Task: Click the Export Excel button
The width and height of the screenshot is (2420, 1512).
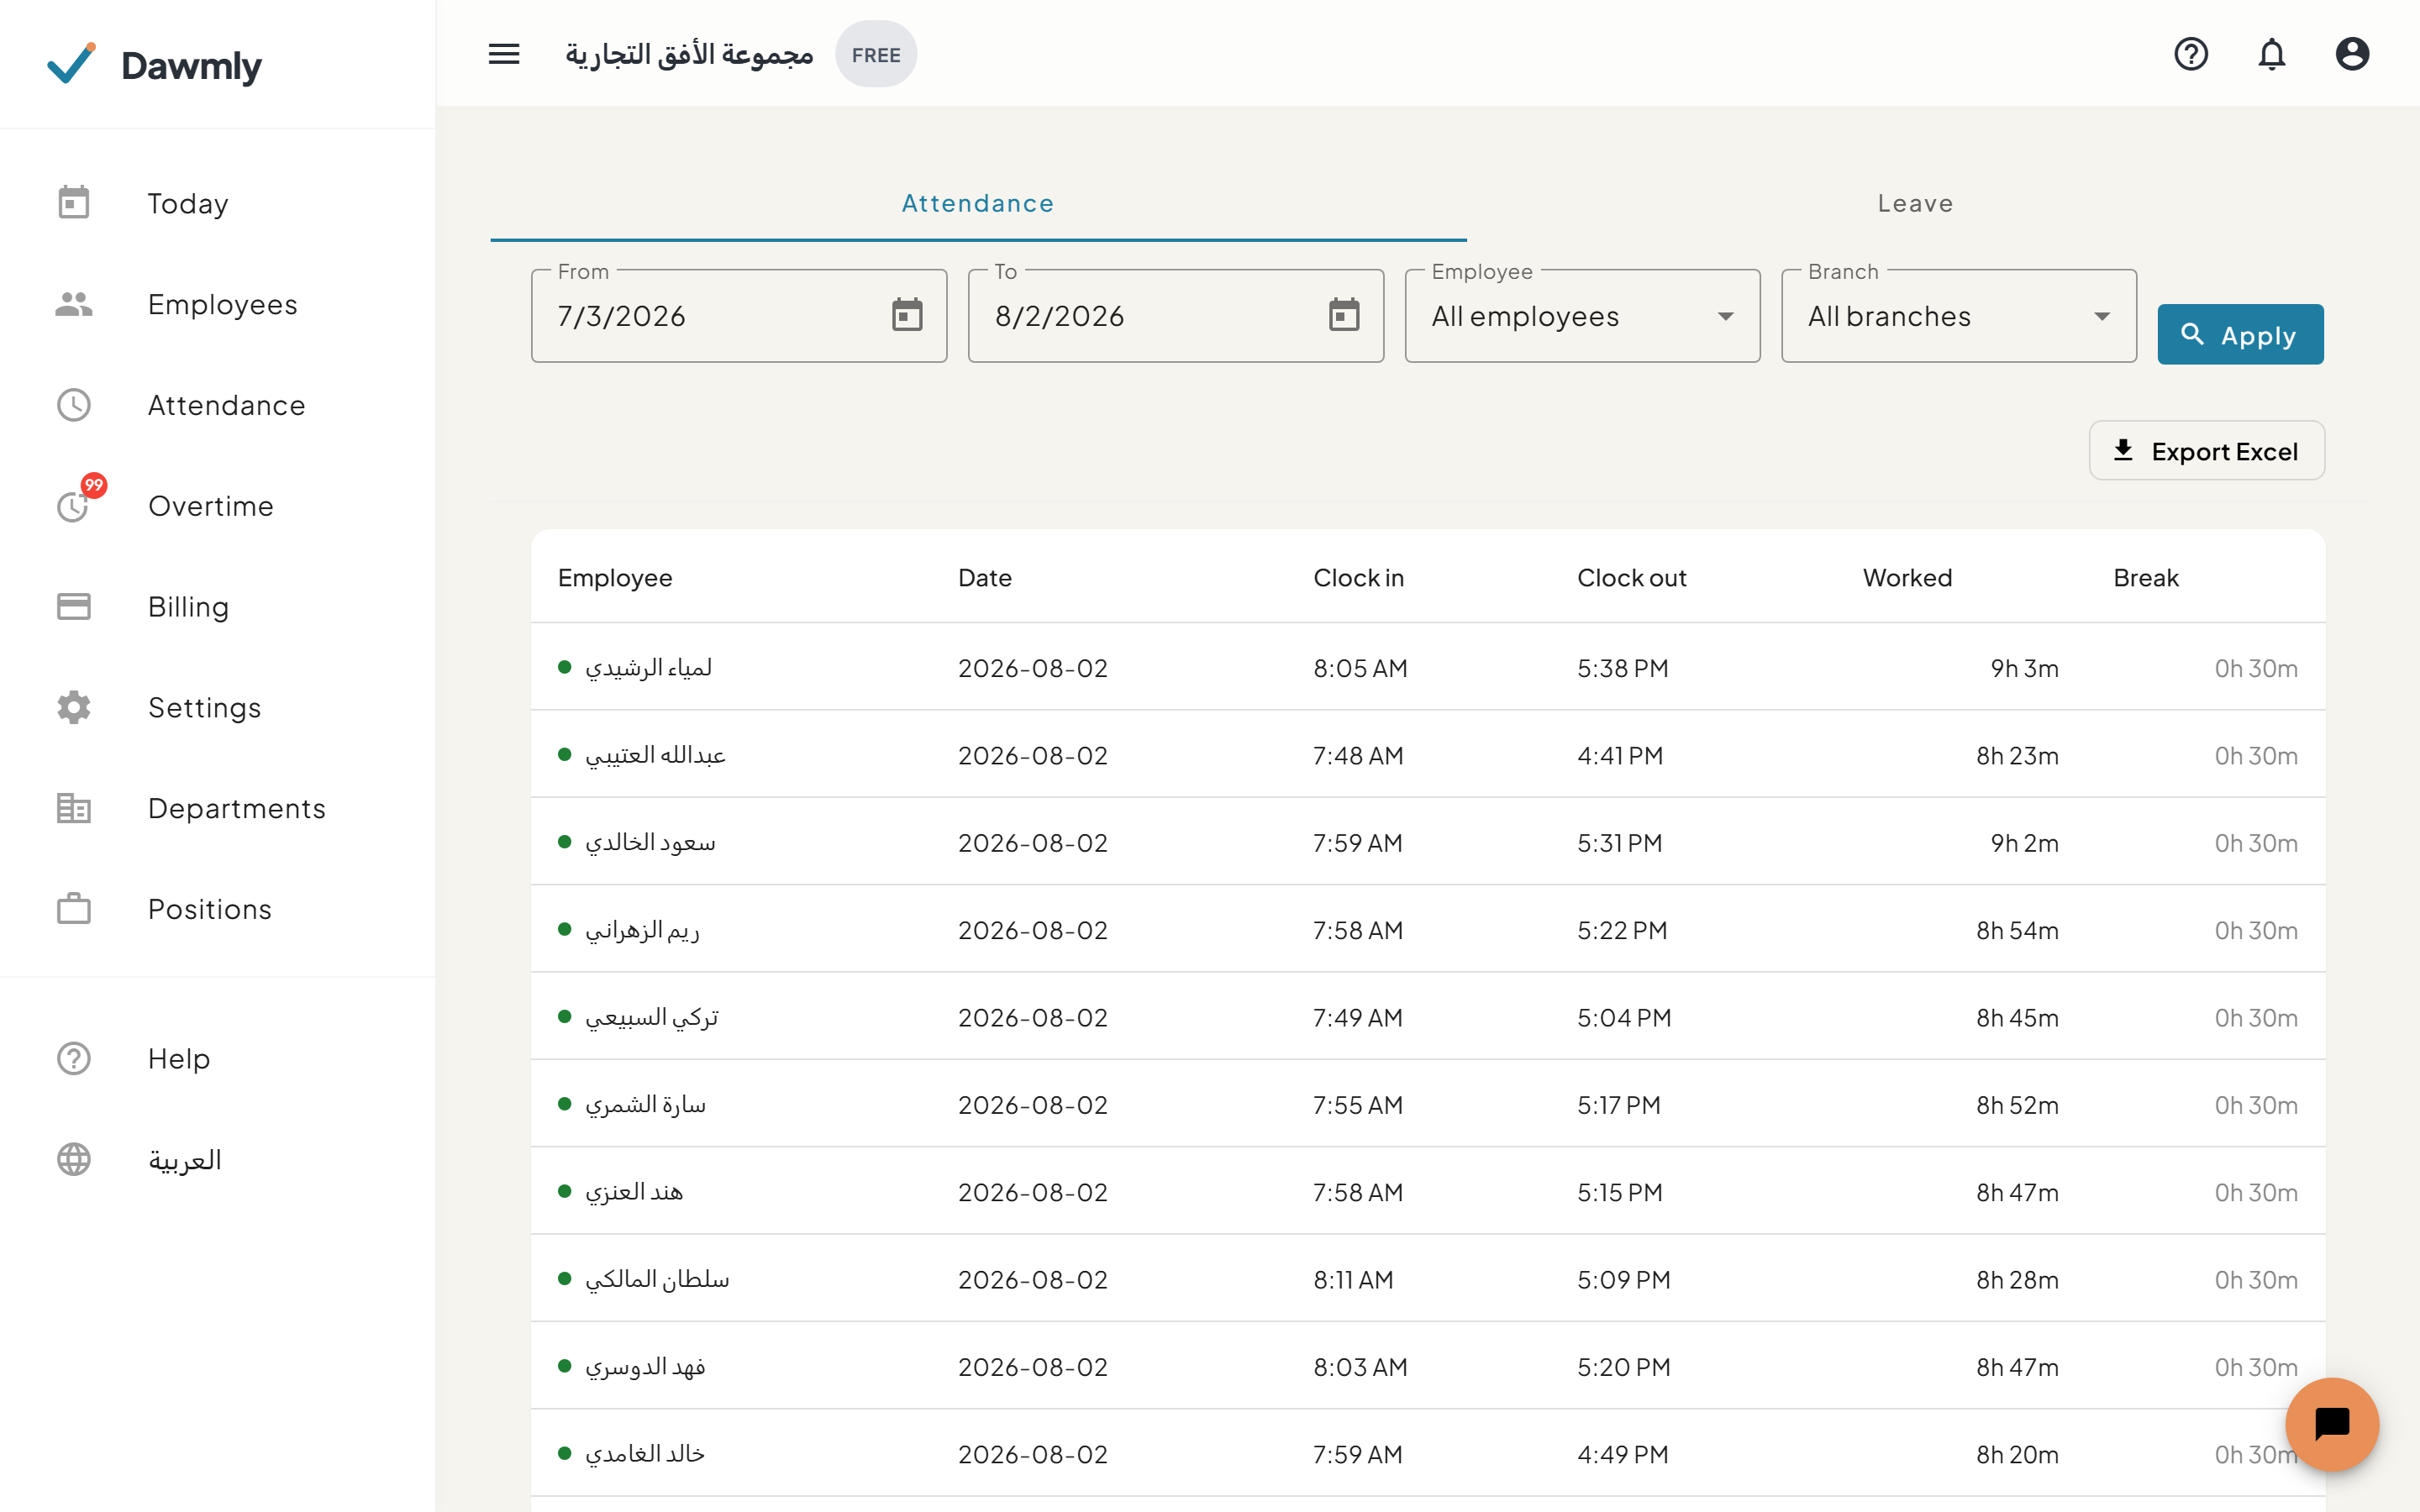Action: point(2206,451)
